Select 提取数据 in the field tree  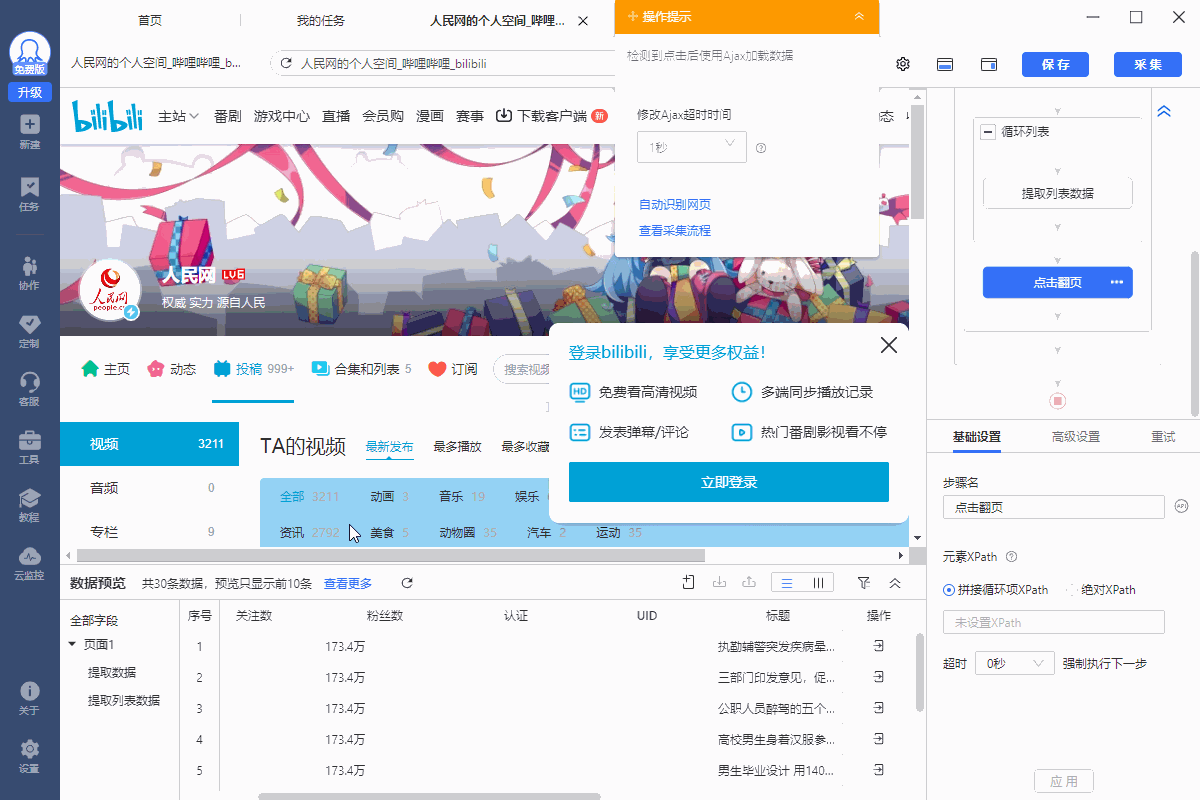pos(112,672)
